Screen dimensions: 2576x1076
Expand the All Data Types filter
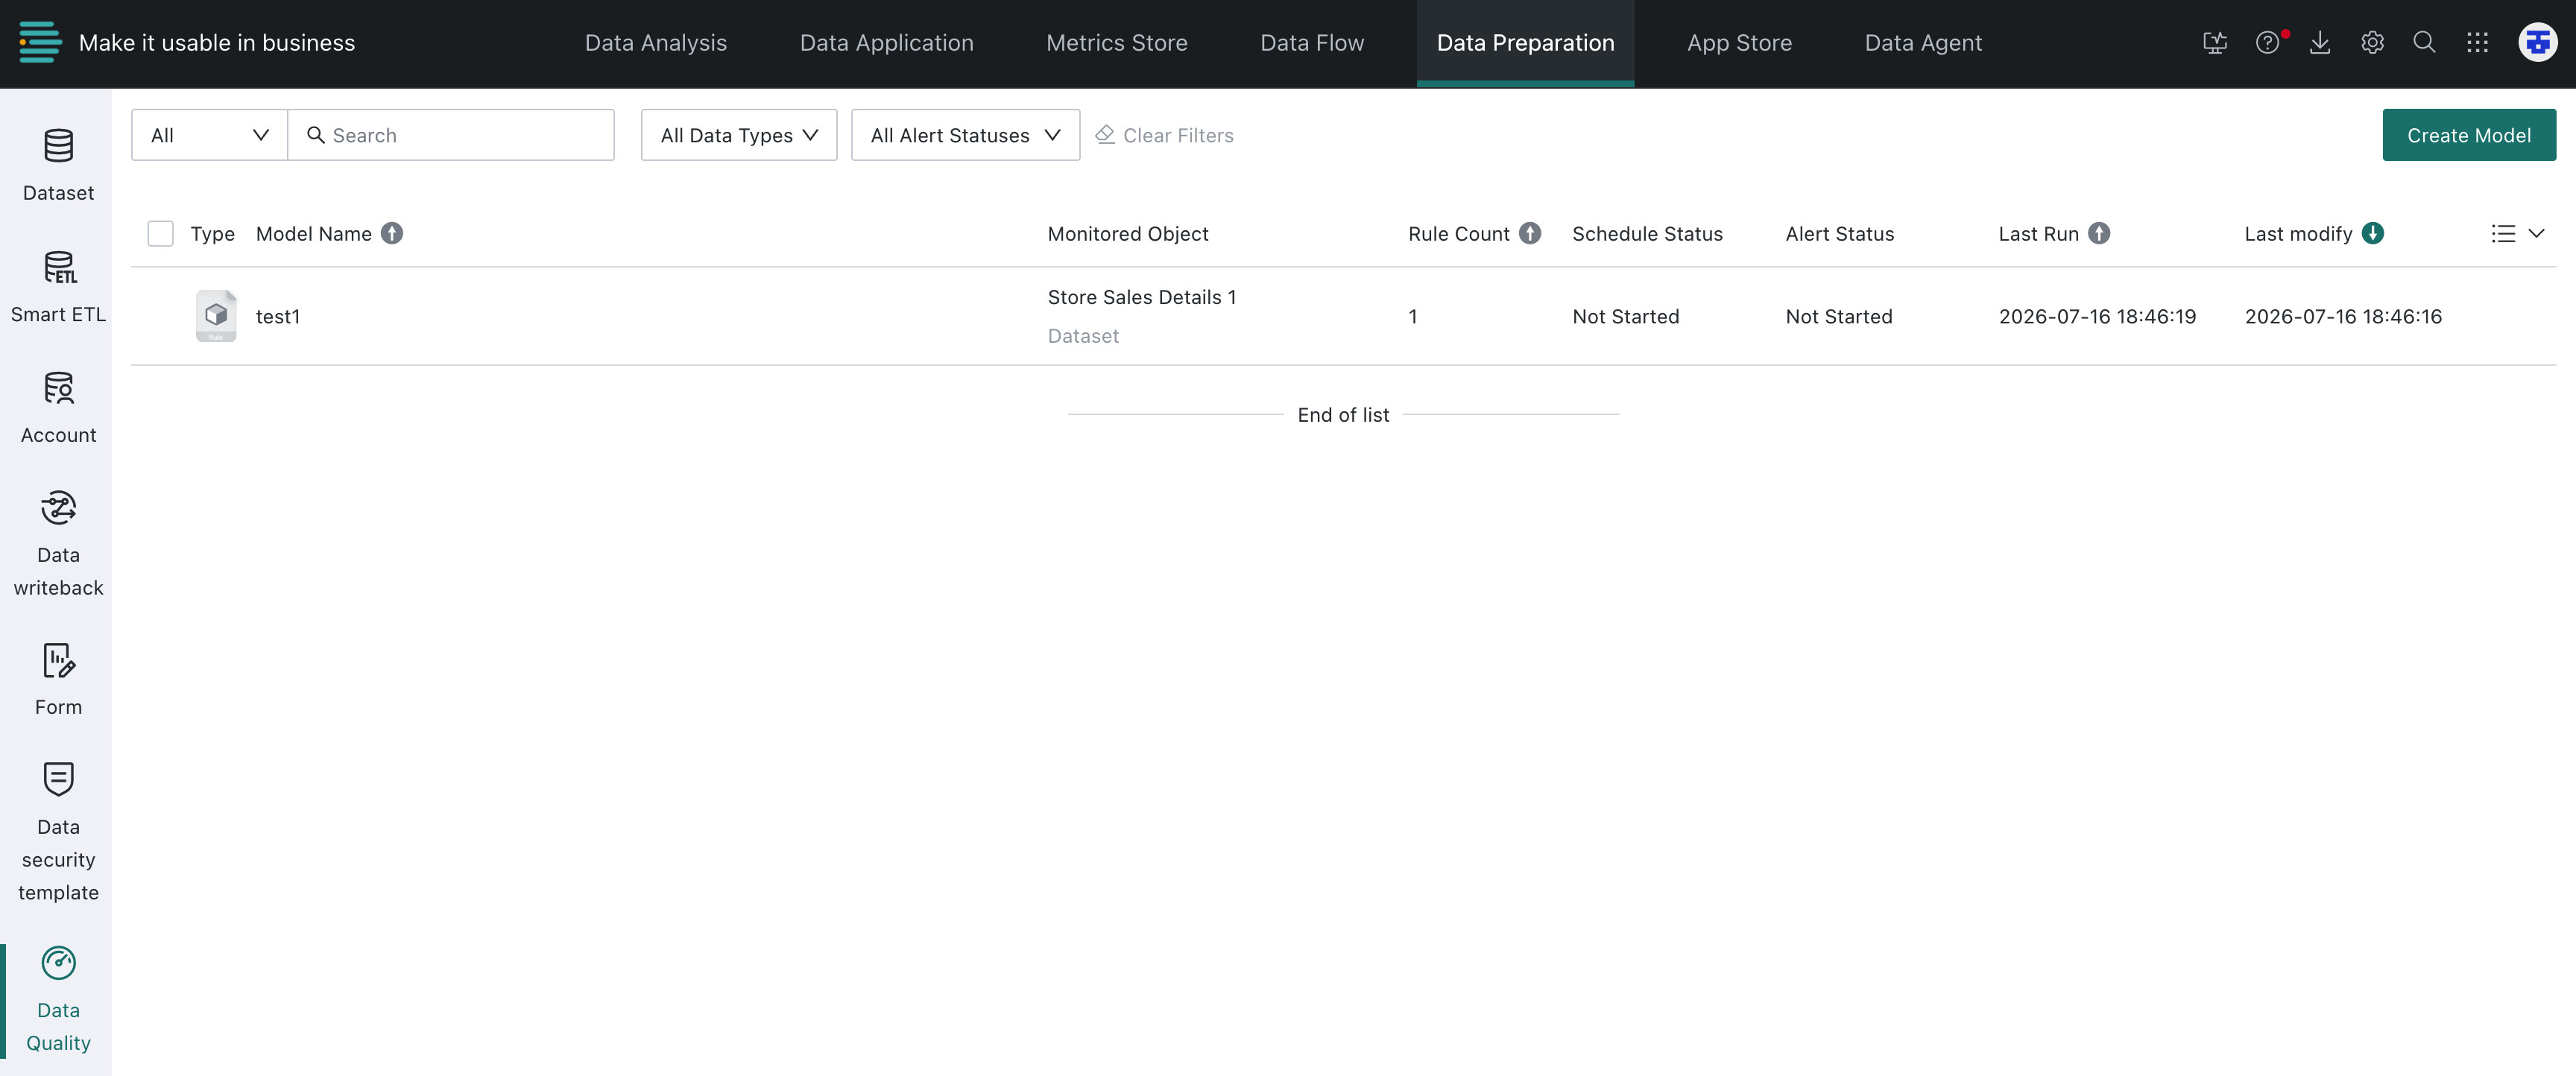739,135
